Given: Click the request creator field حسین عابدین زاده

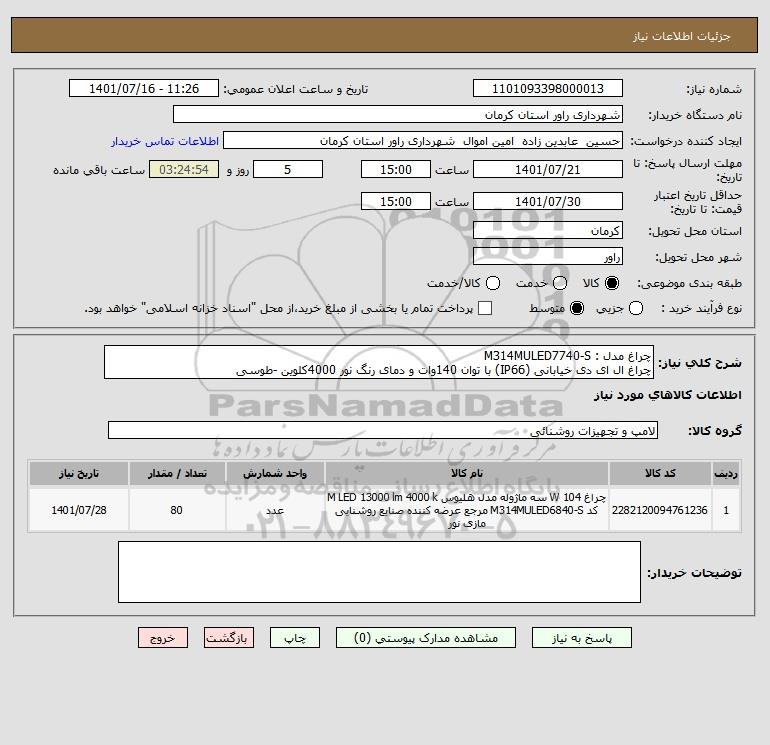Looking at the screenshot, I should (x=423, y=140).
